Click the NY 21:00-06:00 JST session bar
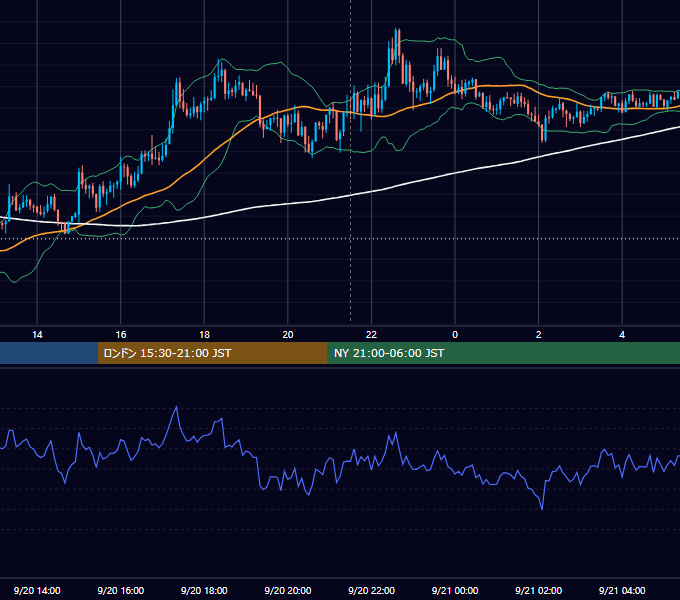This screenshot has height=600, width=680. pos(503,353)
